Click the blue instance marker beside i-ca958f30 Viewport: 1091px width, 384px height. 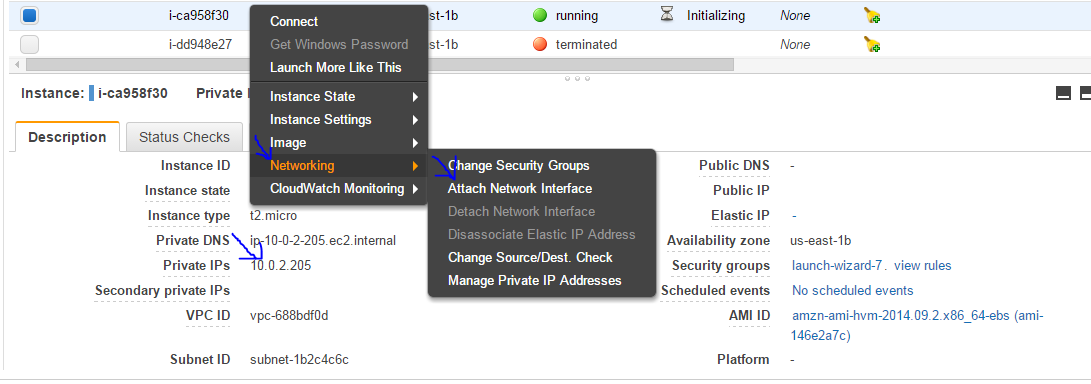coord(92,93)
